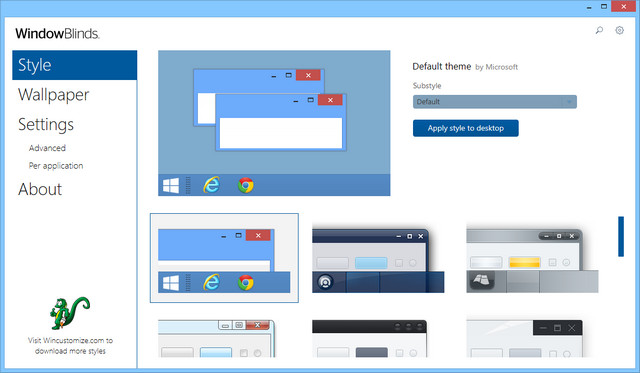Viewport: 640px width, 373px height.
Task: Open the search magnifier icon
Action: [x=599, y=30]
